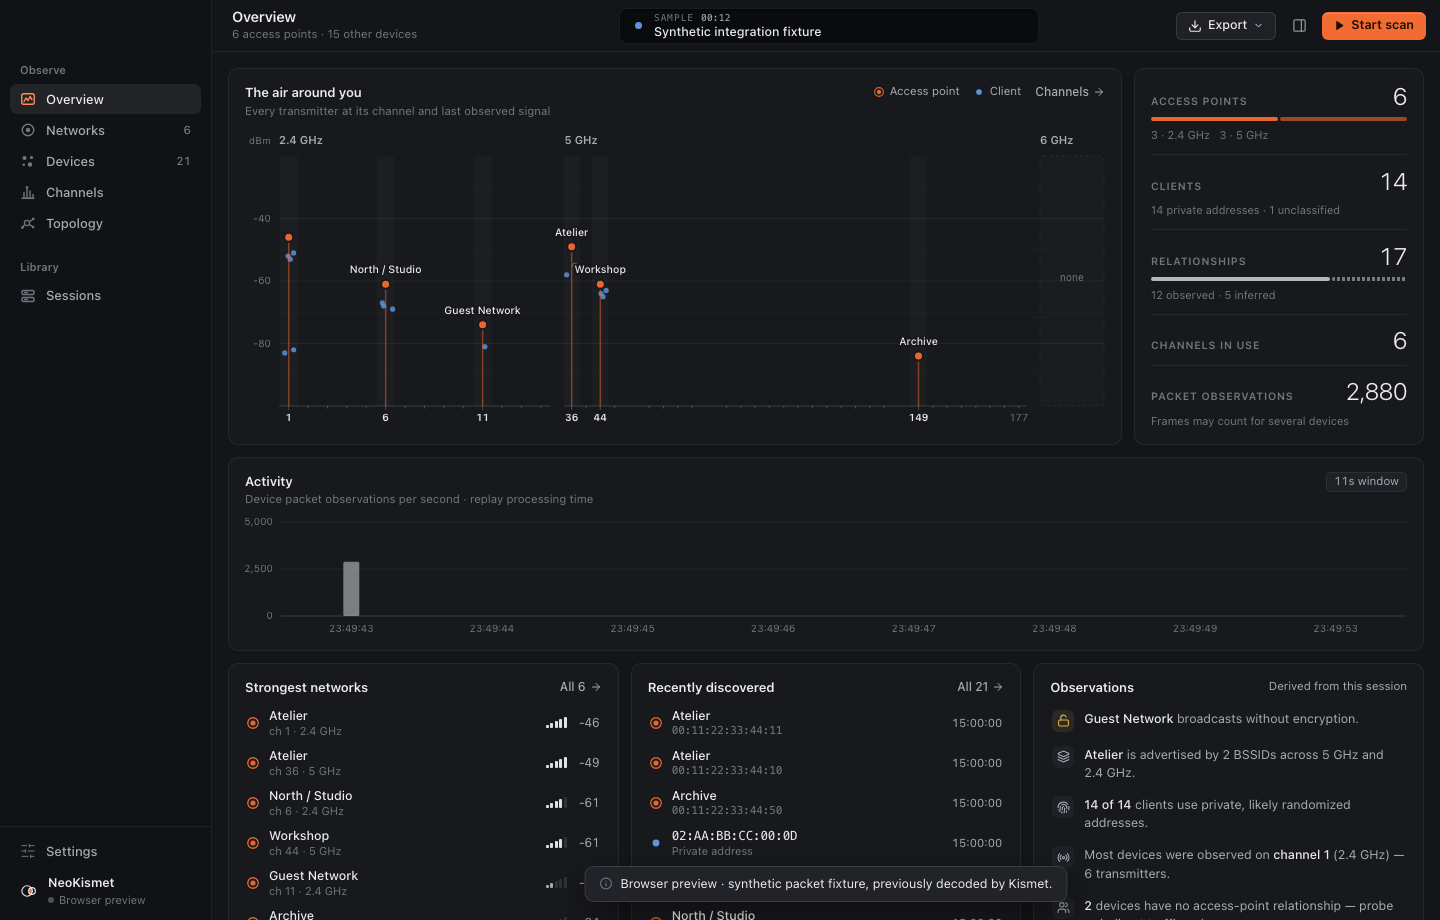
Task: Open the Overview sidebar item
Action: coord(105,99)
